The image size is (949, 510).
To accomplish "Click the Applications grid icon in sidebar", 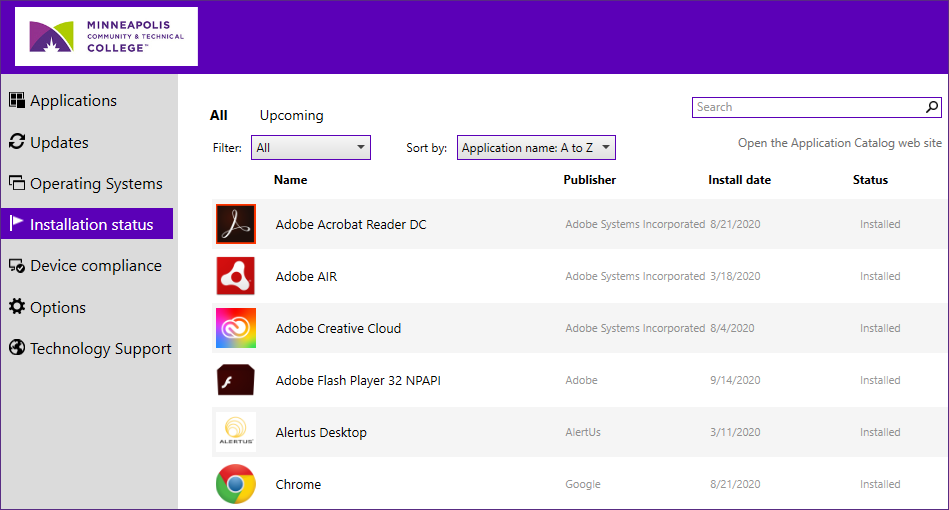I will coord(17,100).
